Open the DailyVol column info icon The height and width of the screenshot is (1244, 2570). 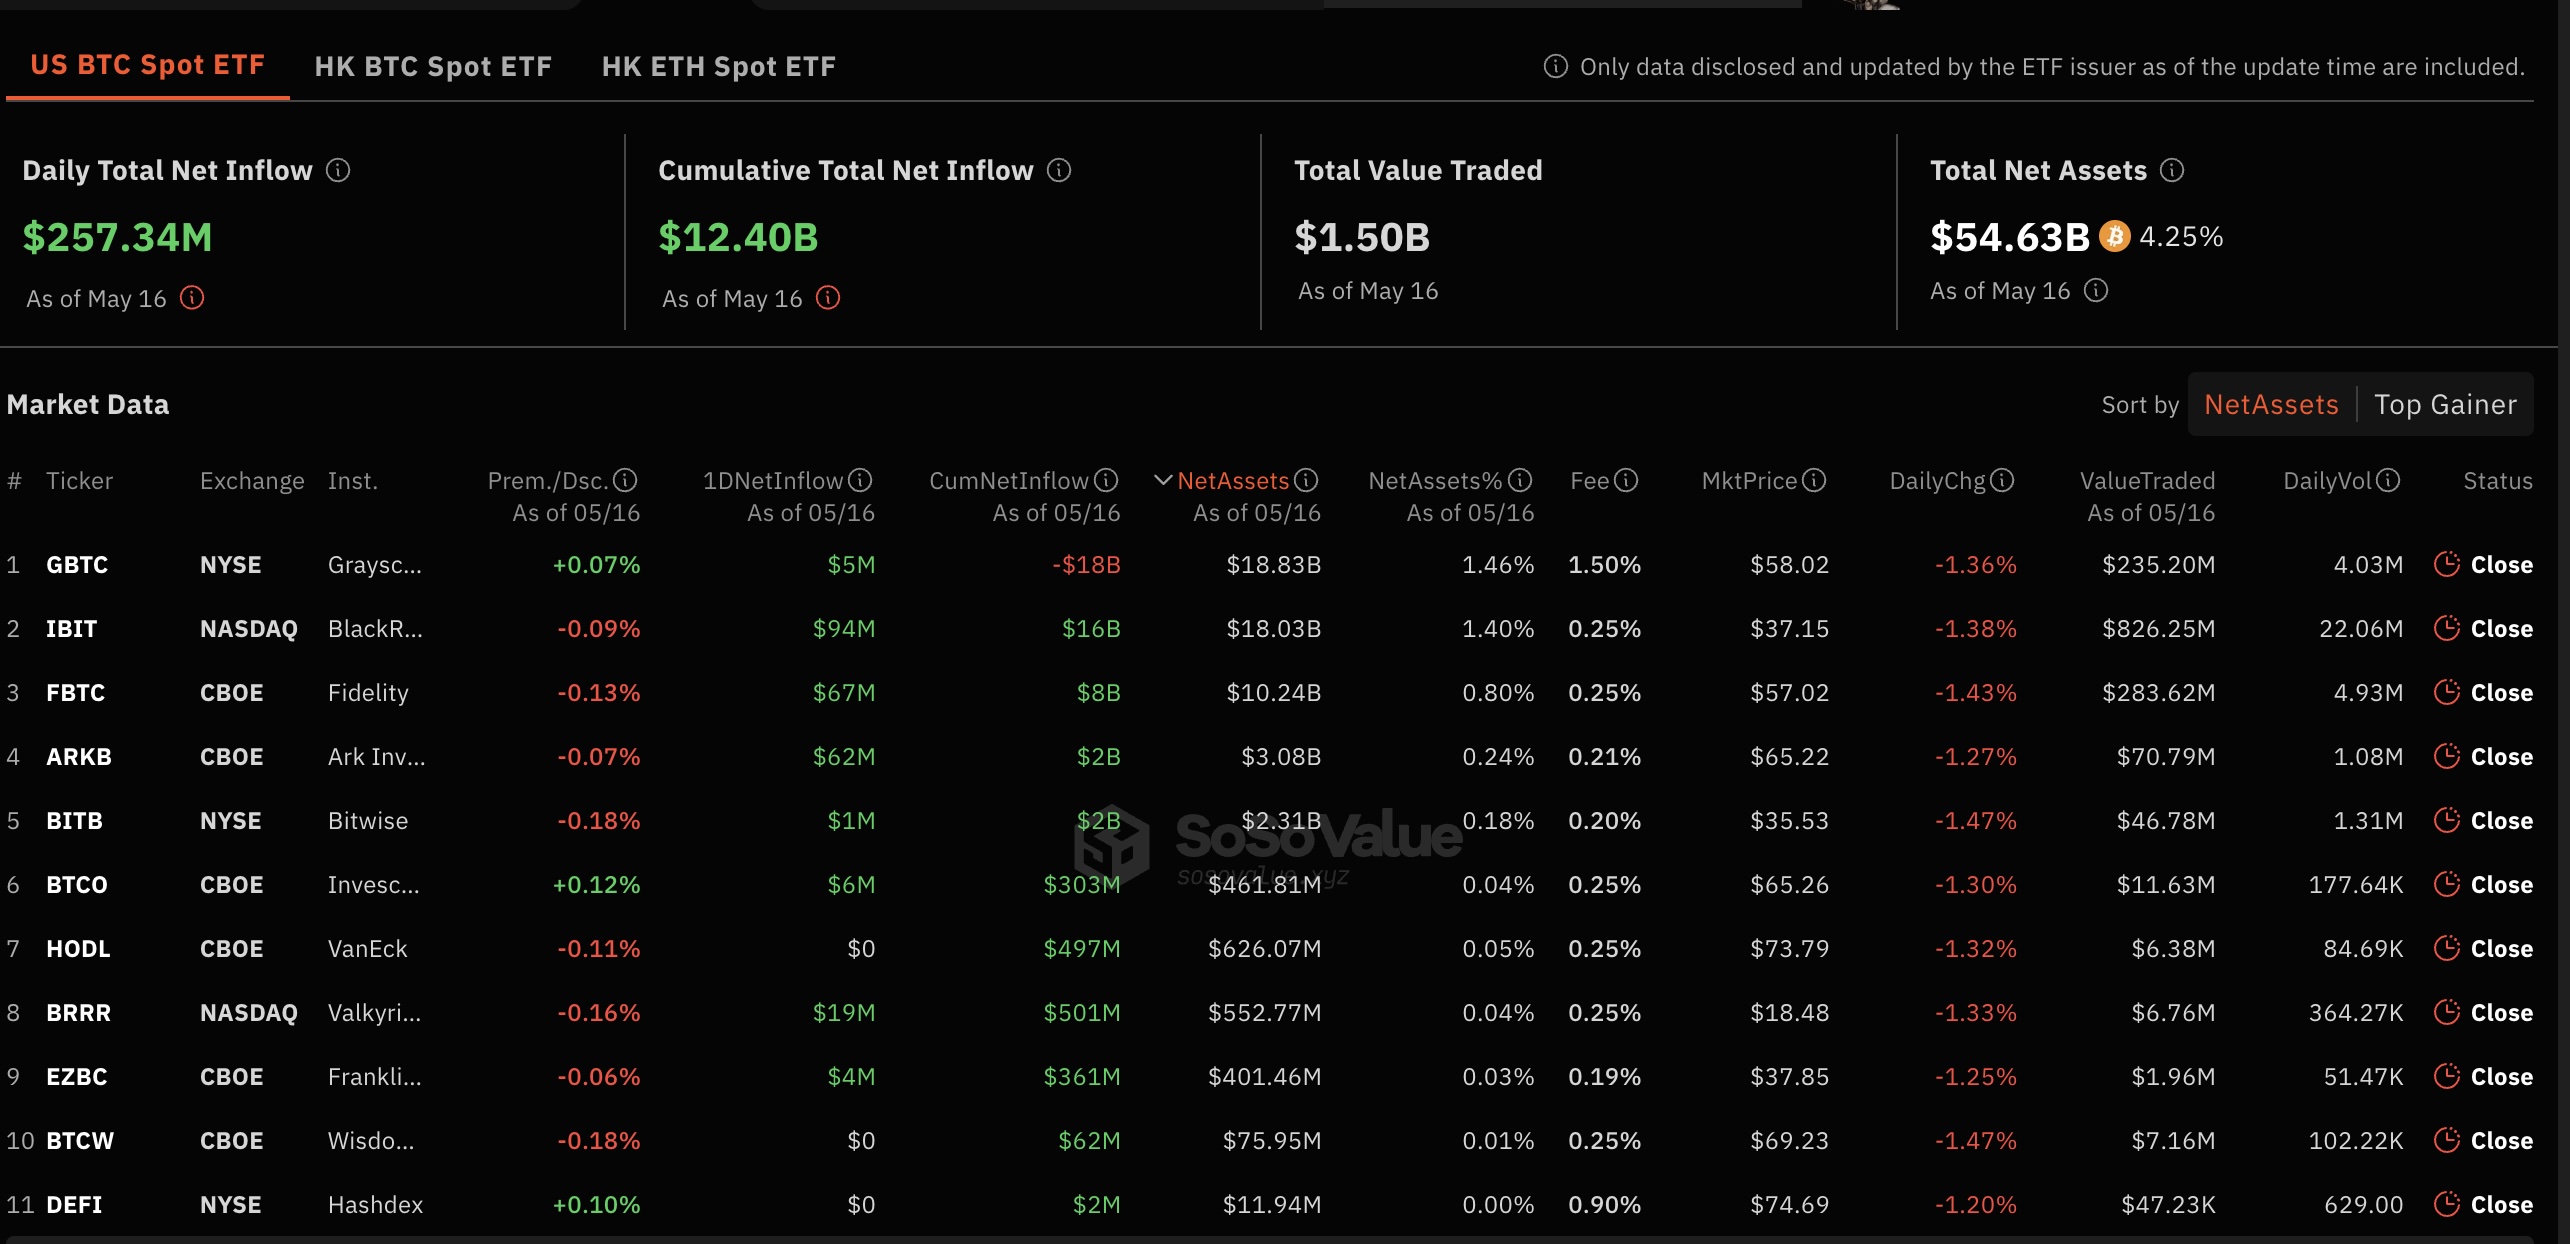(x=2388, y=481)
